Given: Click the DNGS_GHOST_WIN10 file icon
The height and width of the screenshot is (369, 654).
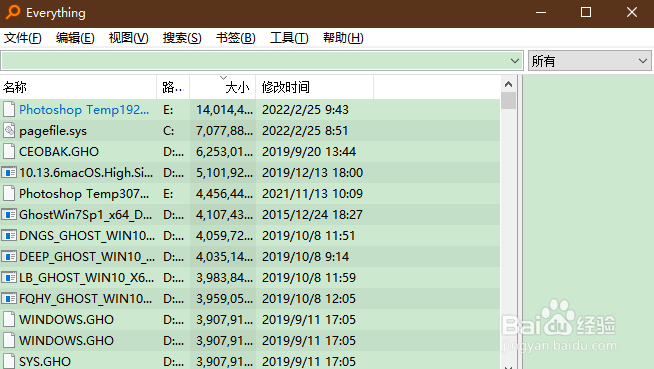Looking at the screenshot, I should coord(9,236).
